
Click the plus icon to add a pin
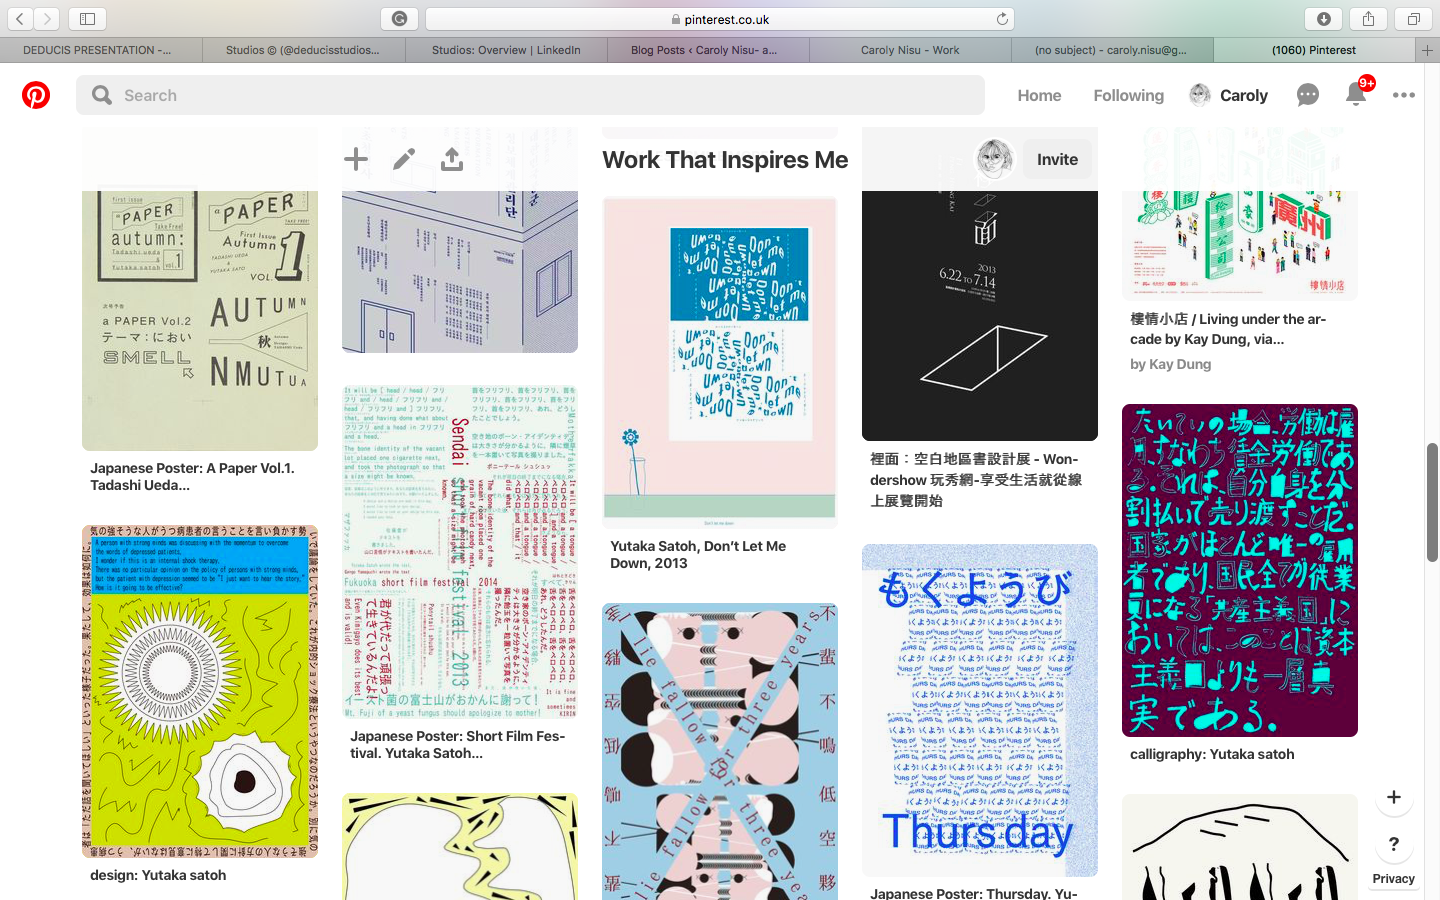356,159
